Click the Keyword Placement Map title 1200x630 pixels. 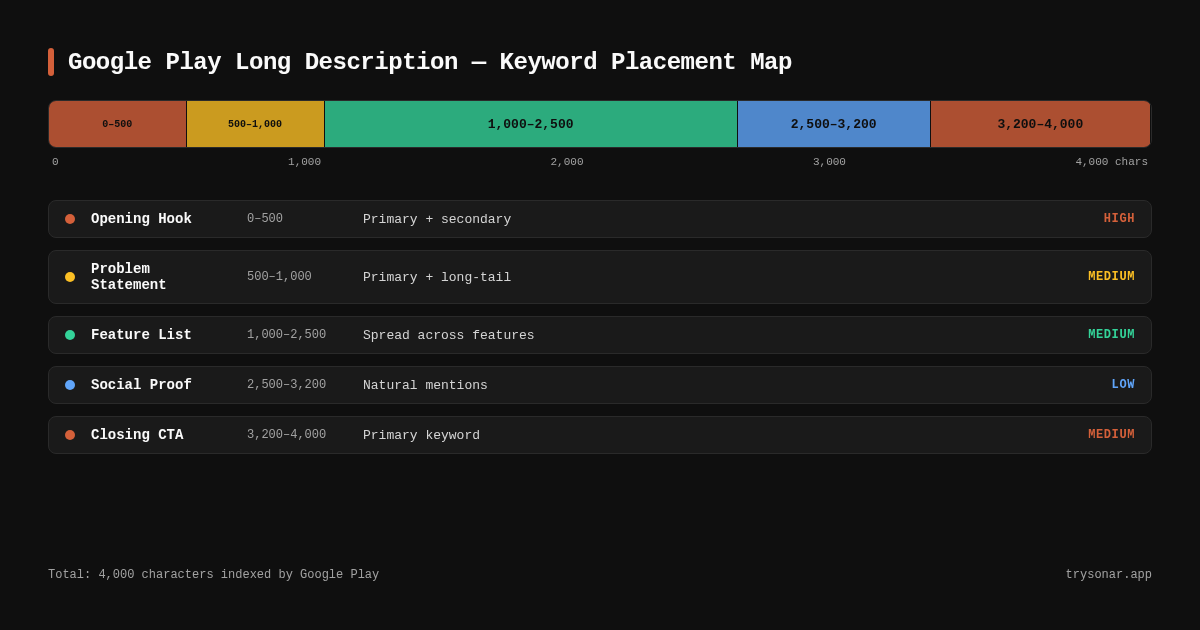430,62
